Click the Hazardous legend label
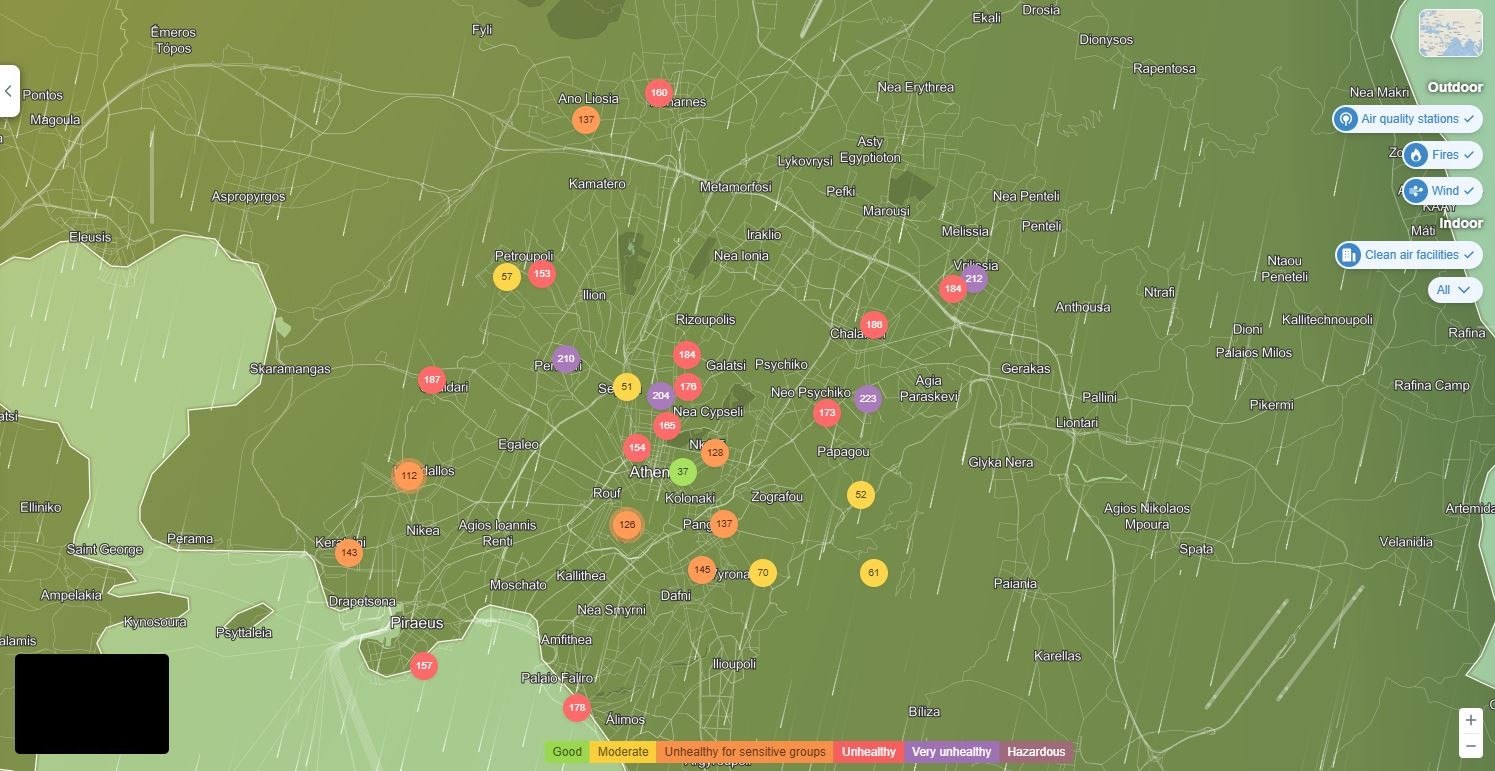Viewport: 1495px width, 771px height. click(x=1036, y=752)
